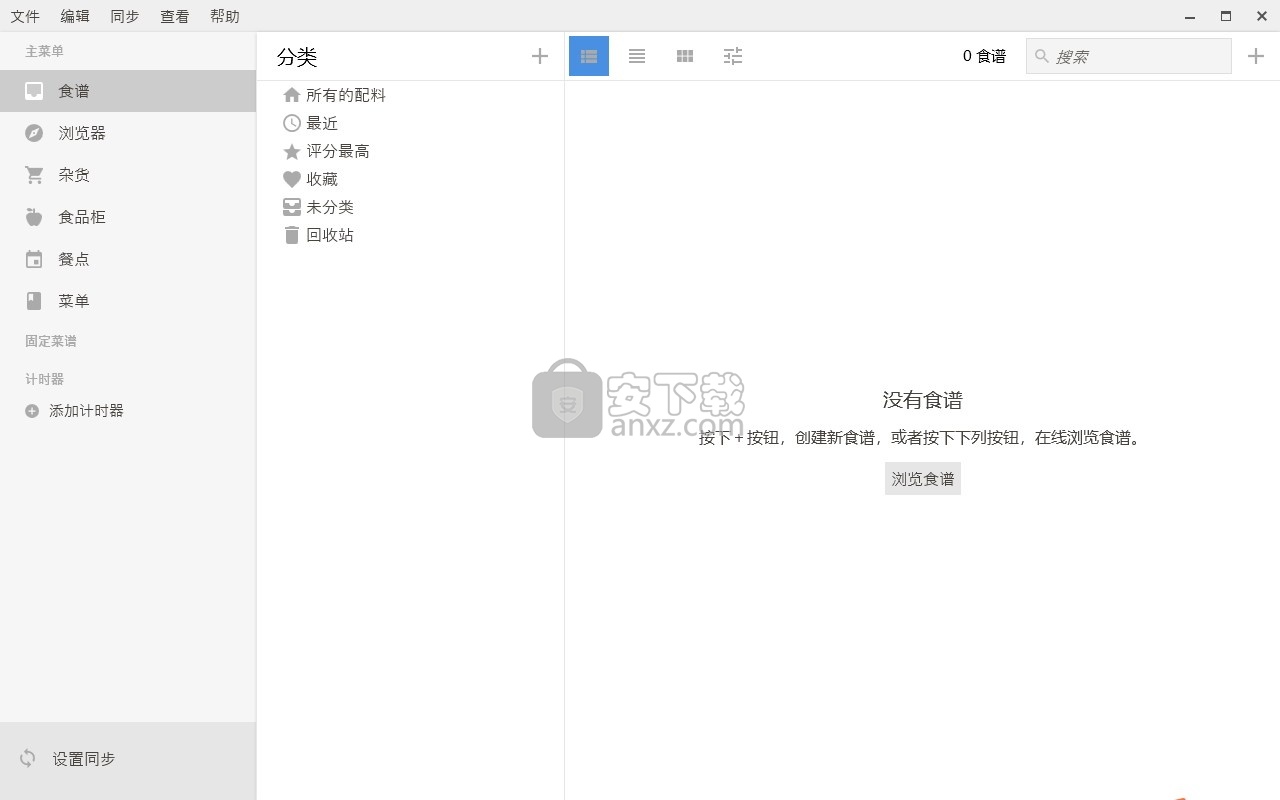Open the 食品柜 pantry section

pos(128,217)
